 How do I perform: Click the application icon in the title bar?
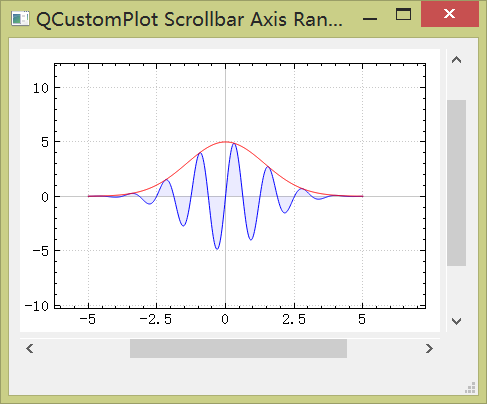[20, 19]
